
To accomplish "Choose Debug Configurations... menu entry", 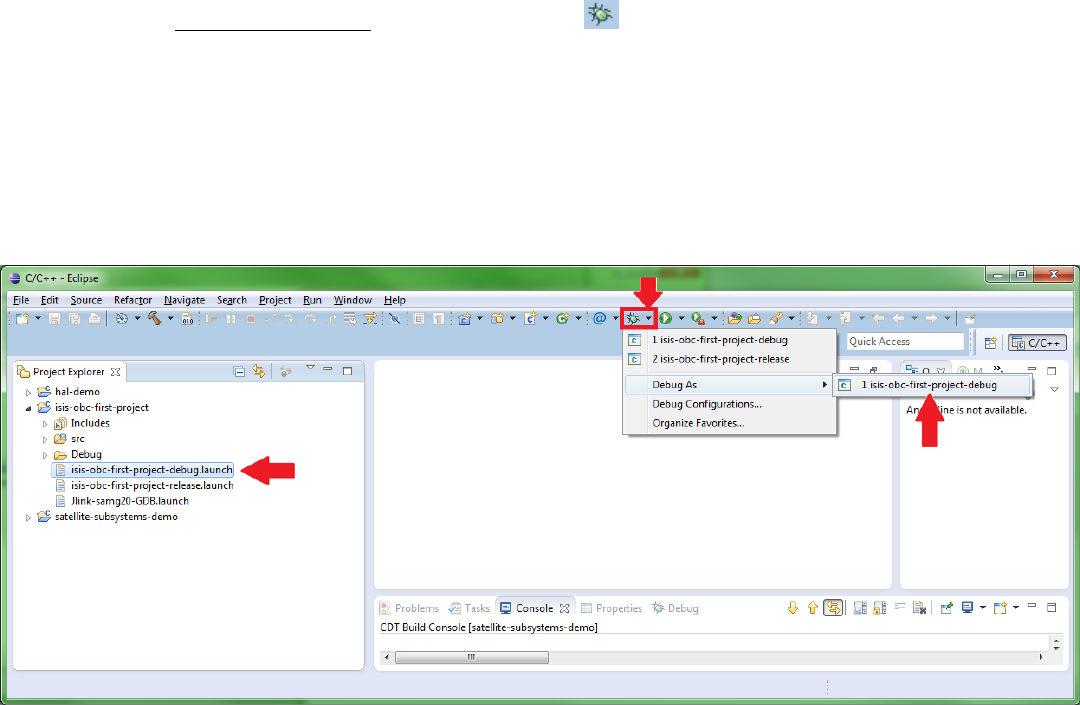I will [x=729, y=404].
